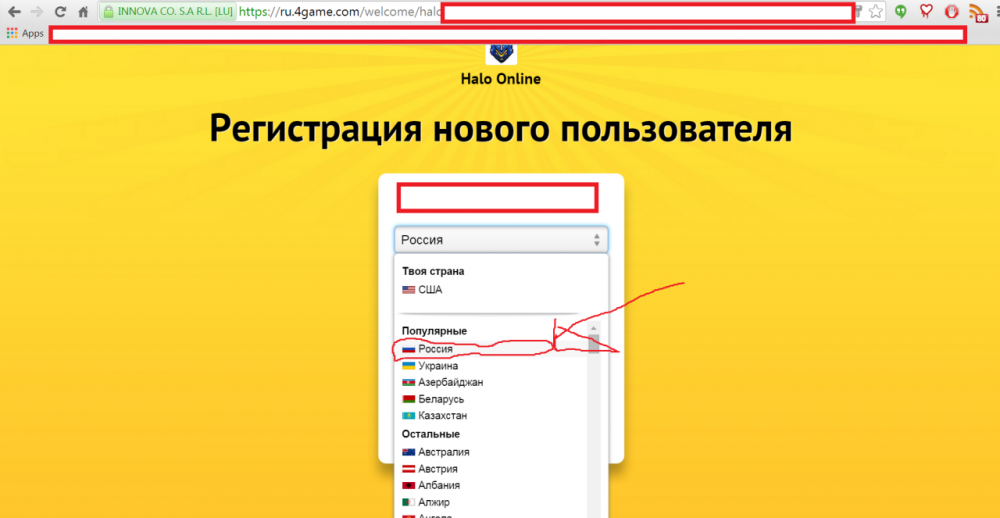Click the Halo Online title text
1000x518 pixels.
[x=501, y=79]
